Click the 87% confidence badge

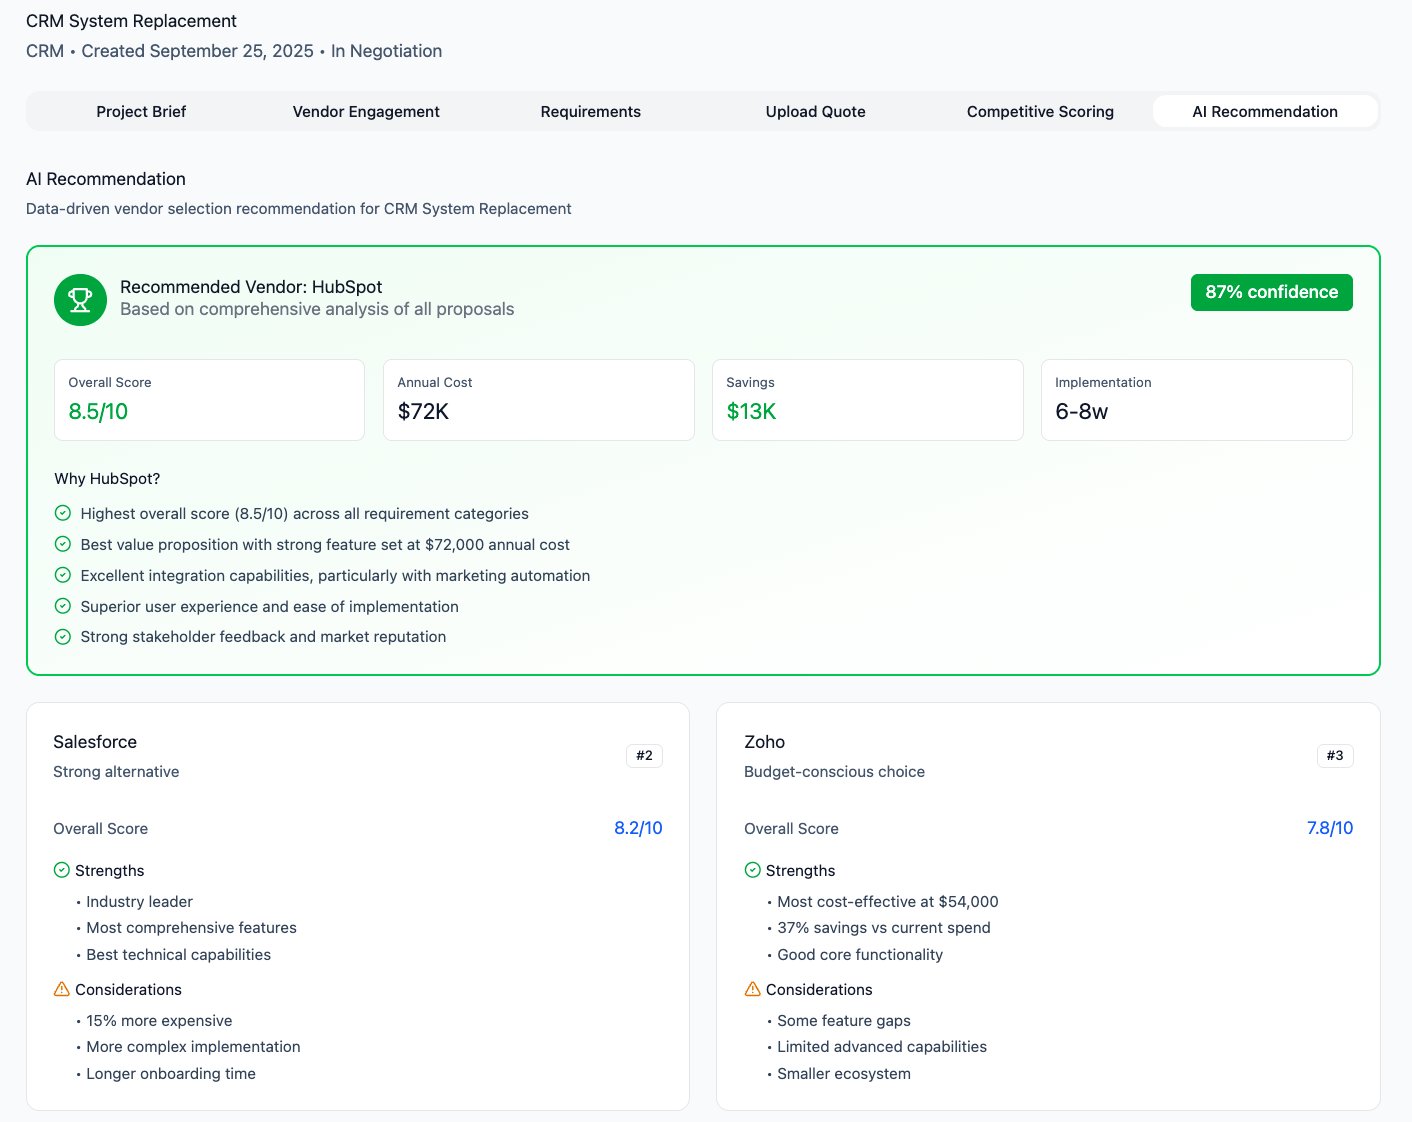(1271, 292)
